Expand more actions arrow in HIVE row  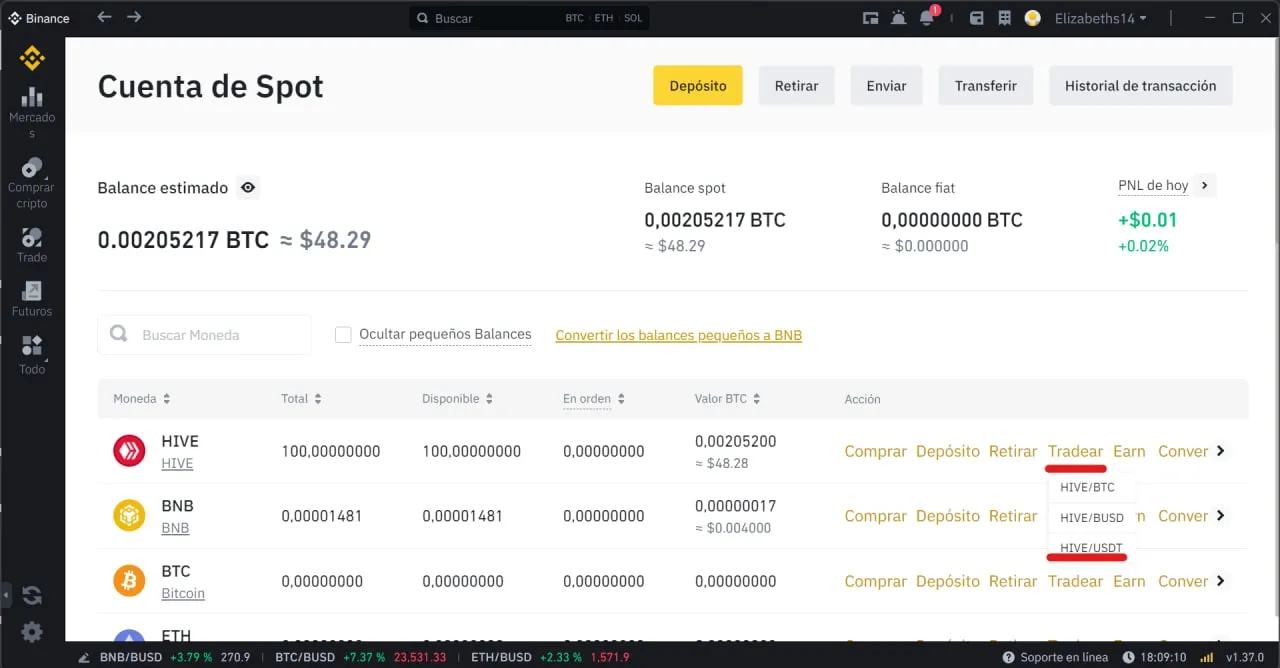coord(1220,451)
